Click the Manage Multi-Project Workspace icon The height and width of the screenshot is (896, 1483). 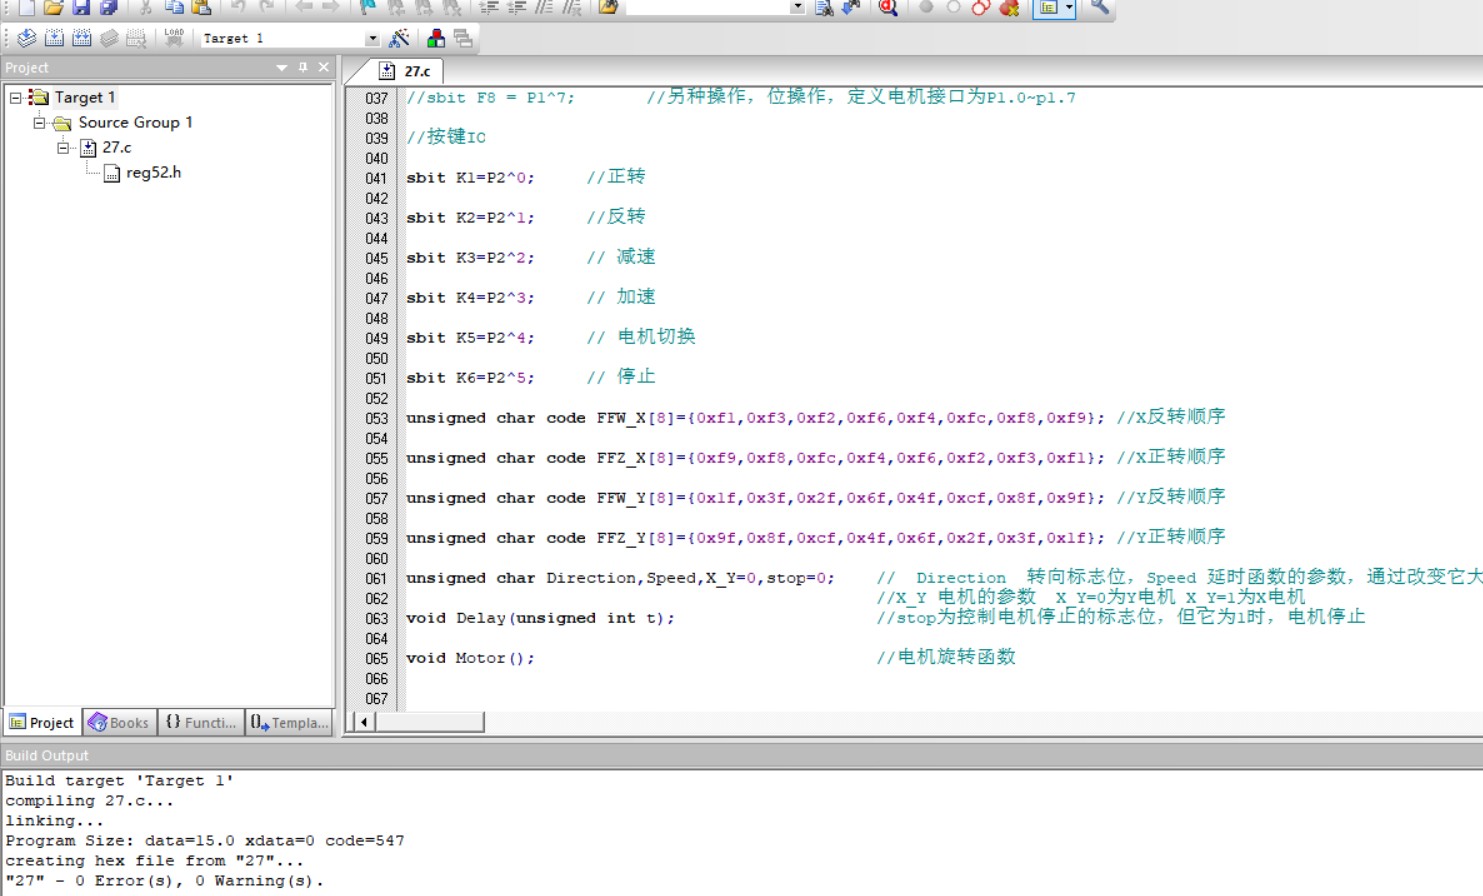pos(463,38)
